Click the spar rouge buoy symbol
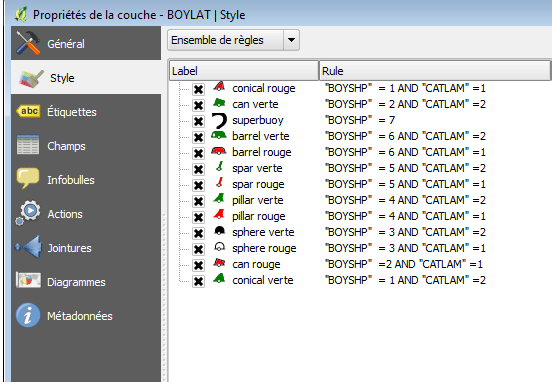552x382 pixels. [x=220, y=182]
